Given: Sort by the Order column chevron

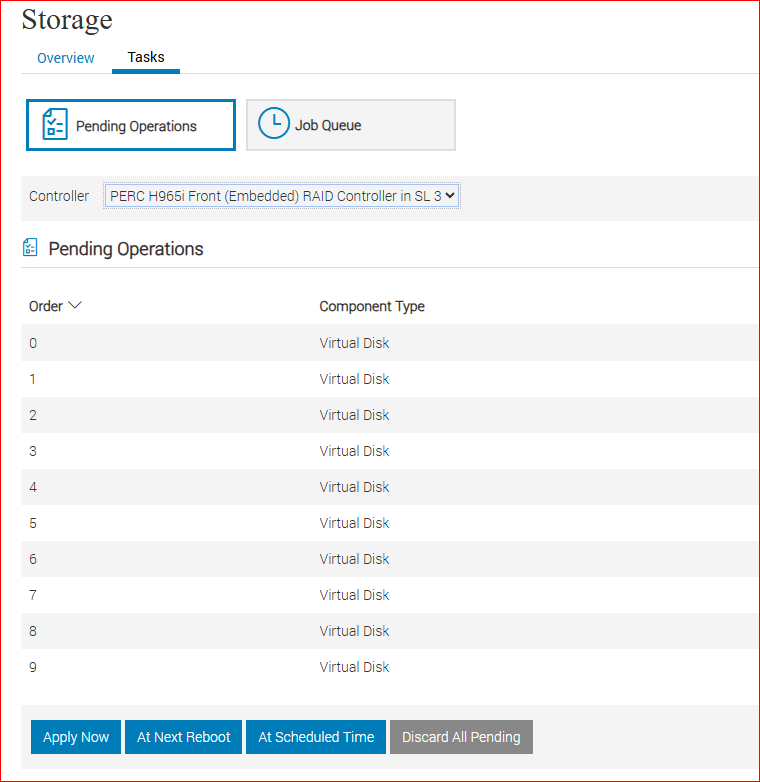Looking at the screenshot, I should point(74,306).
